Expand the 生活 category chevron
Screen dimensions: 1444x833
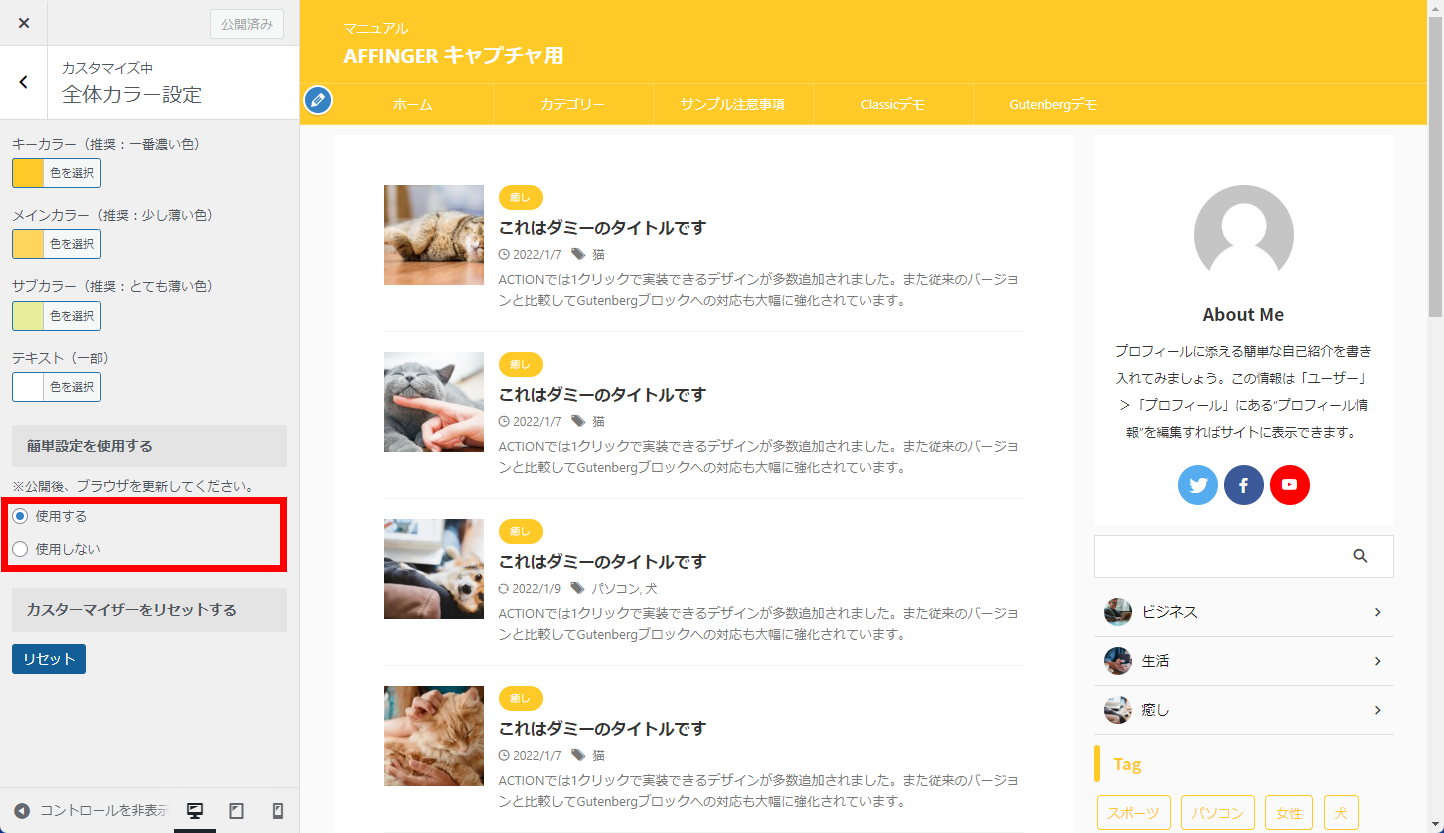[1377, 661]
